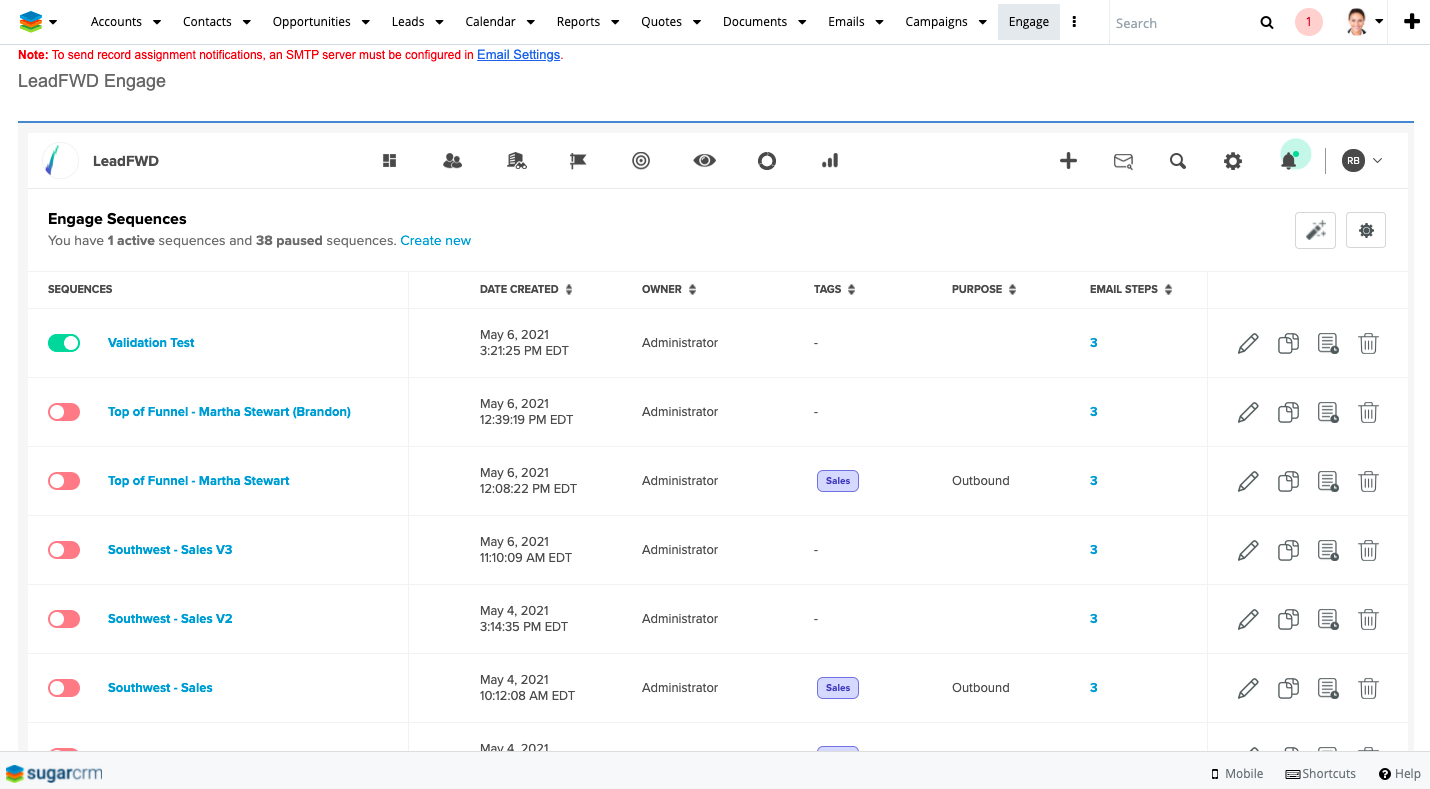Click the sequences settings gear button
Image resolution: width=1430 pixels, height=789 pixels.
[1366, 230]
